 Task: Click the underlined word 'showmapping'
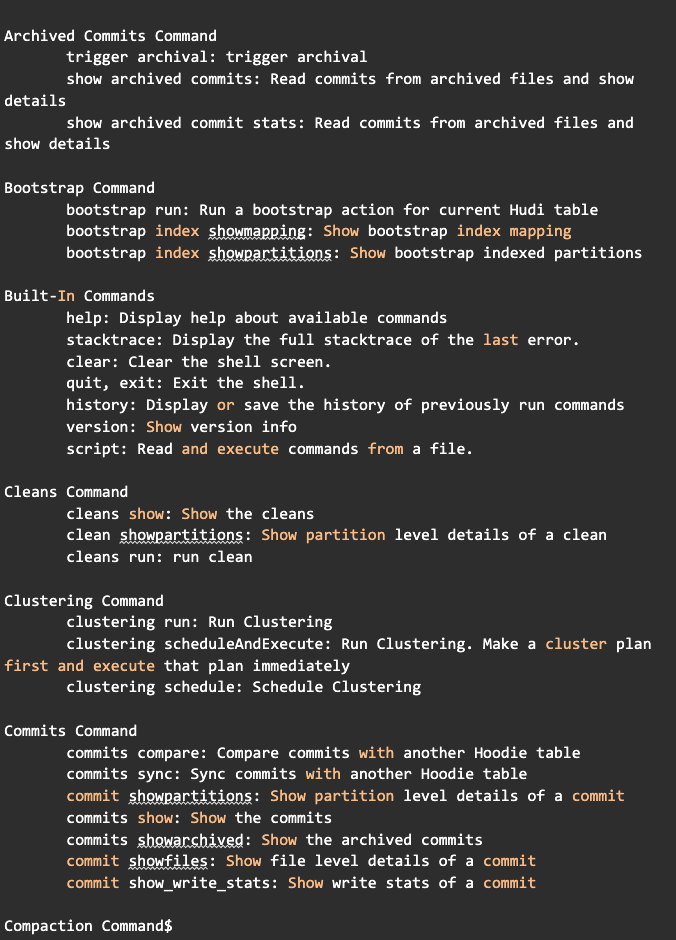[x=256, y=231]
